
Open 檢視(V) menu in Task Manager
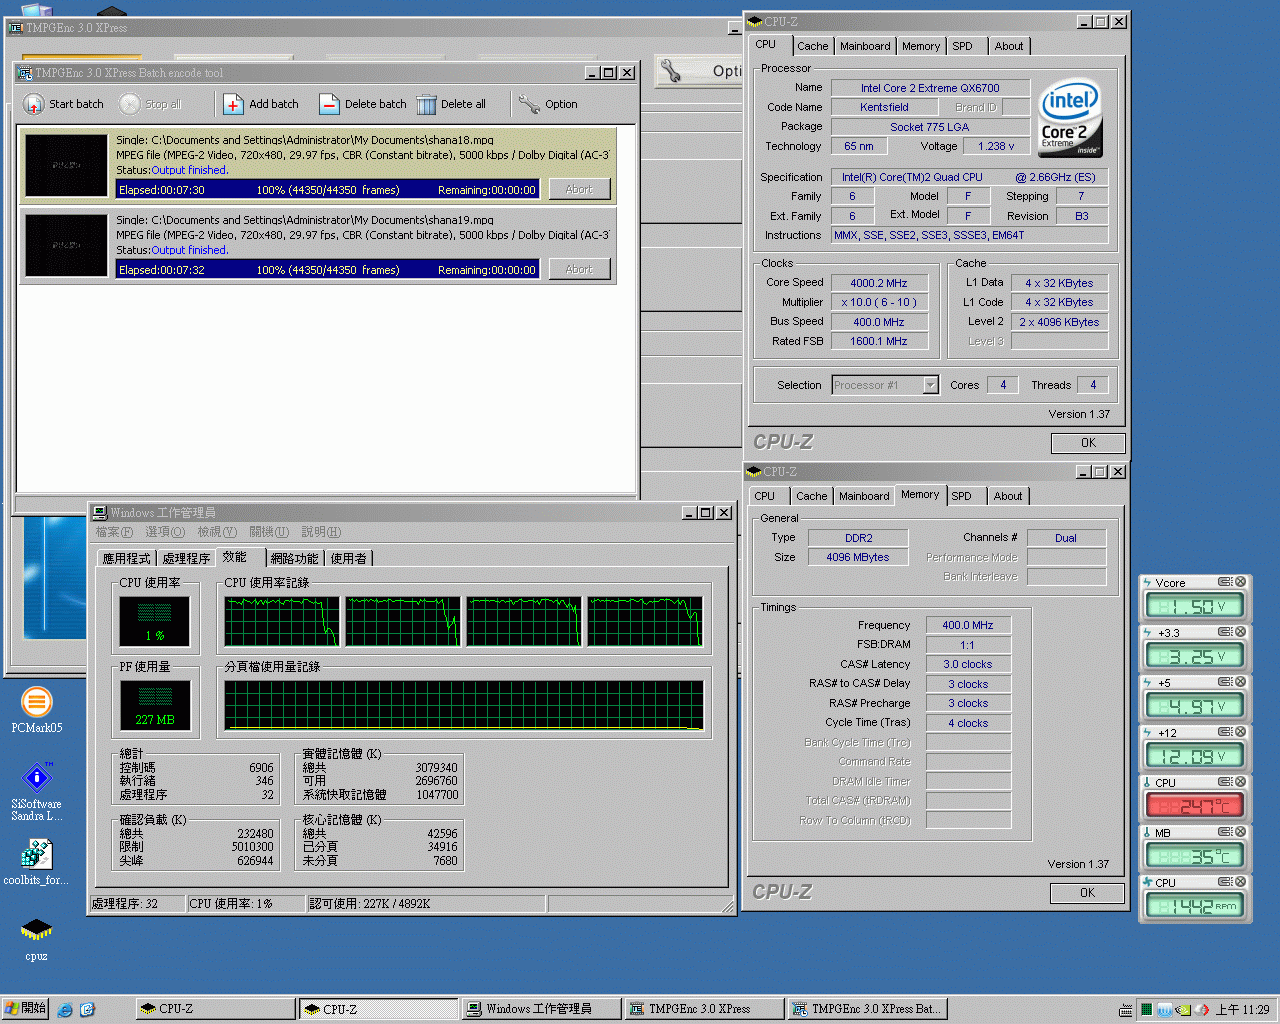[217, 532]
